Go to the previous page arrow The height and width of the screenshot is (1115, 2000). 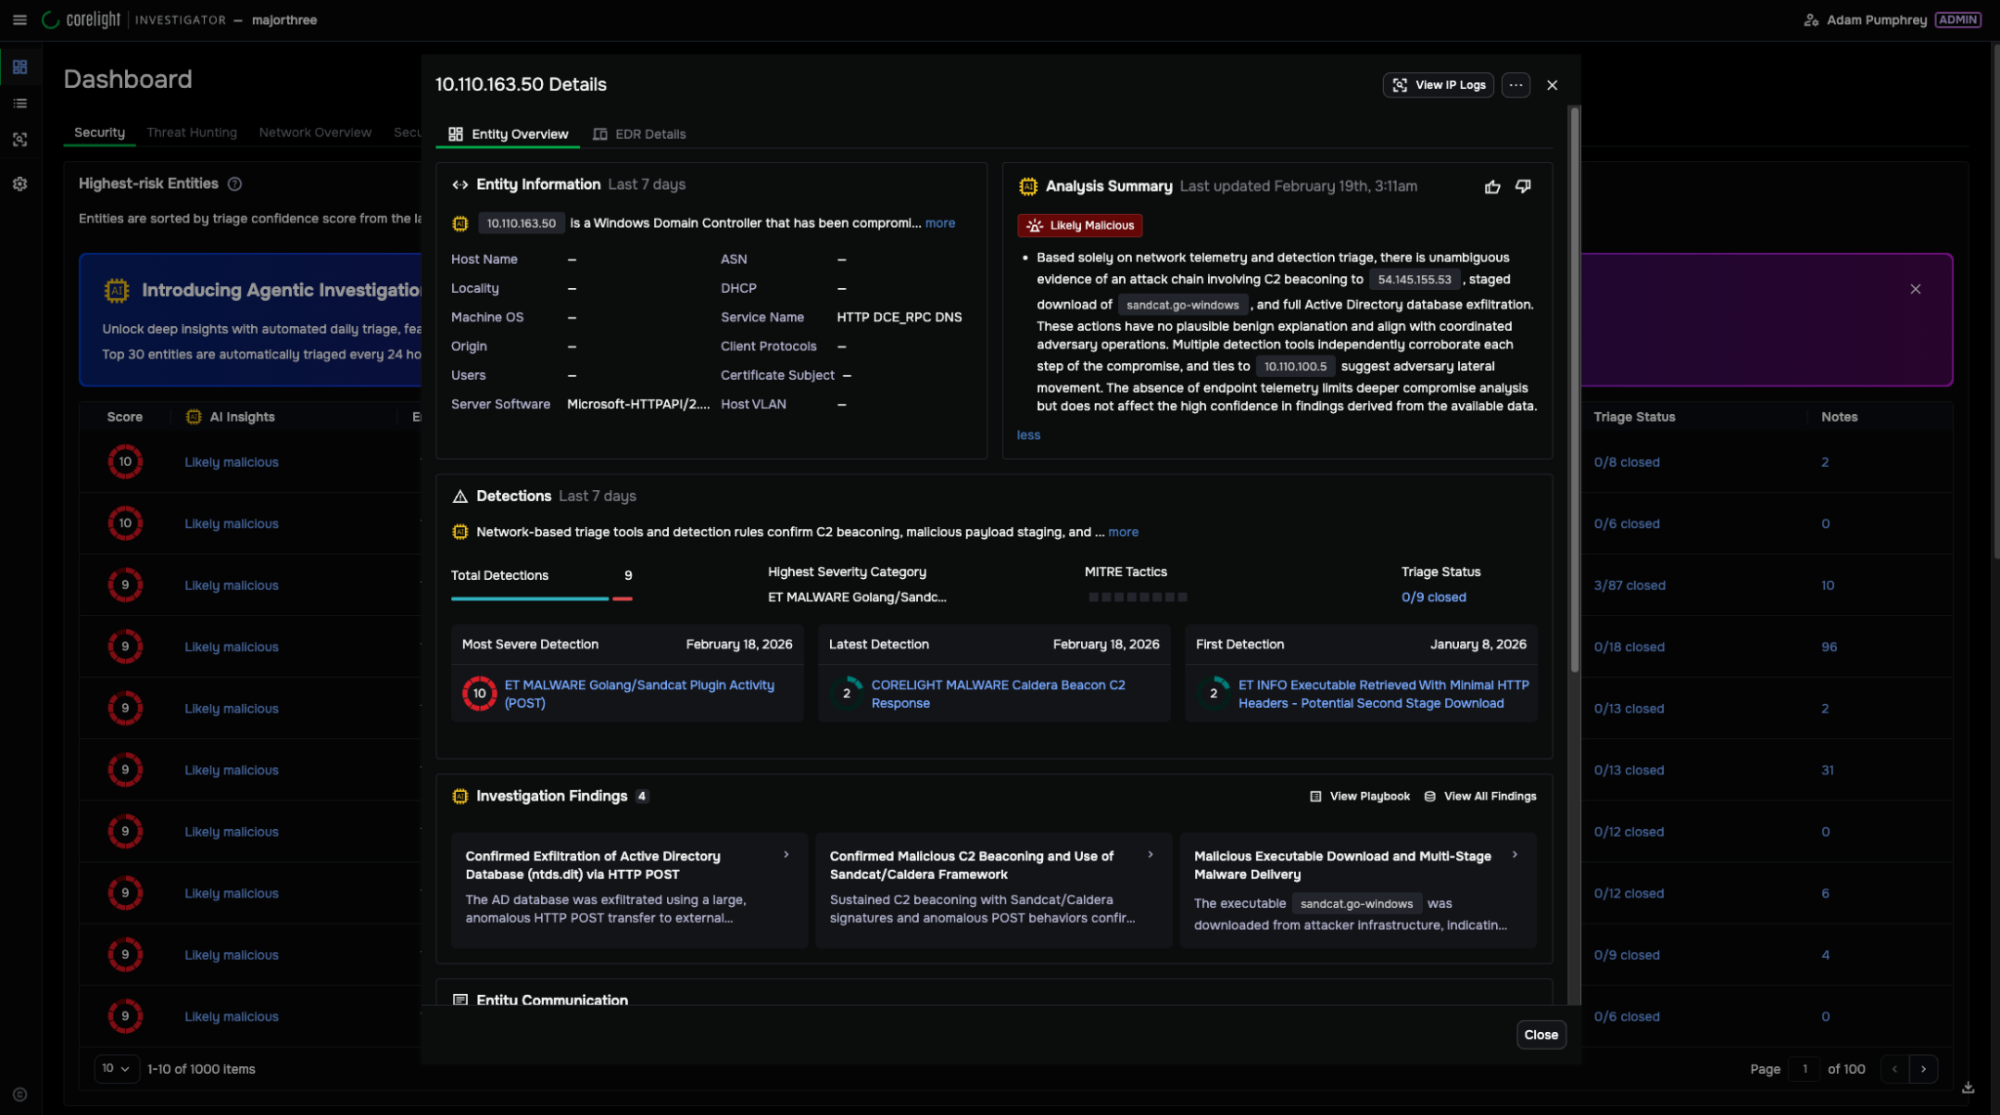click(1894, 1069)
